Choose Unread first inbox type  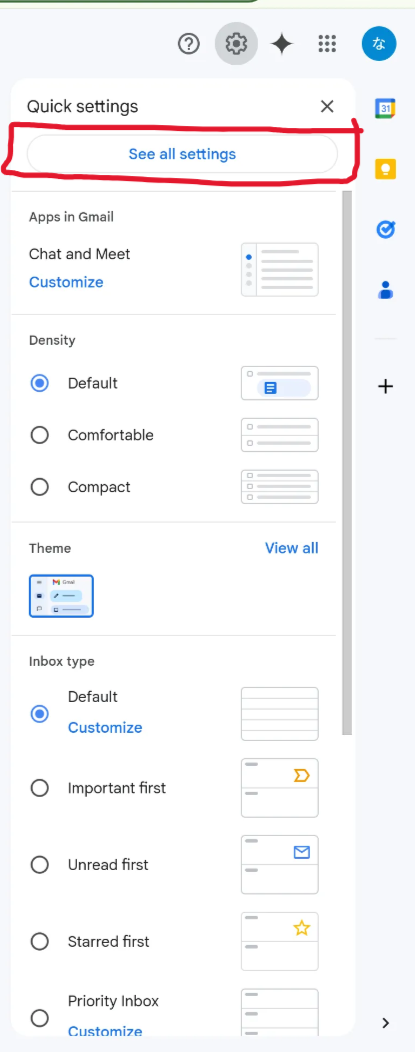(x=40, y=865)
